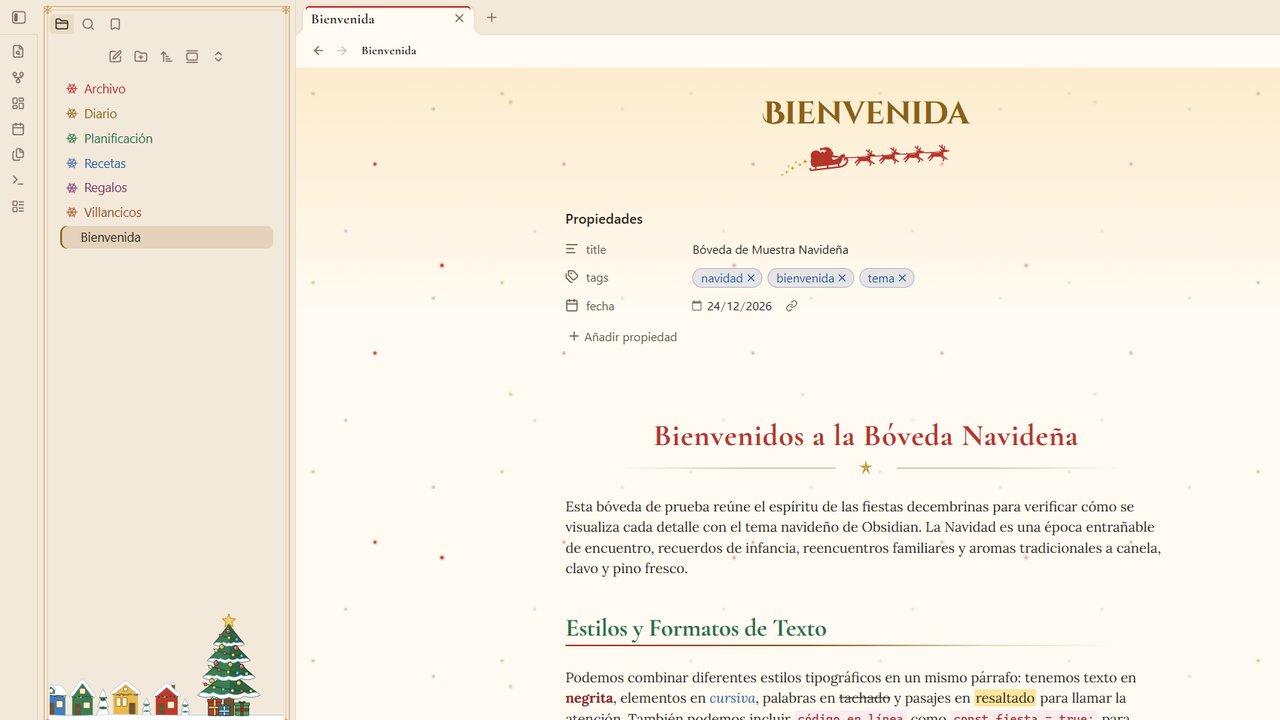The height and width of the screenshot is (720, 1280).
Task: Switch to the bookmarks sidebar tab
Action: 115,25
